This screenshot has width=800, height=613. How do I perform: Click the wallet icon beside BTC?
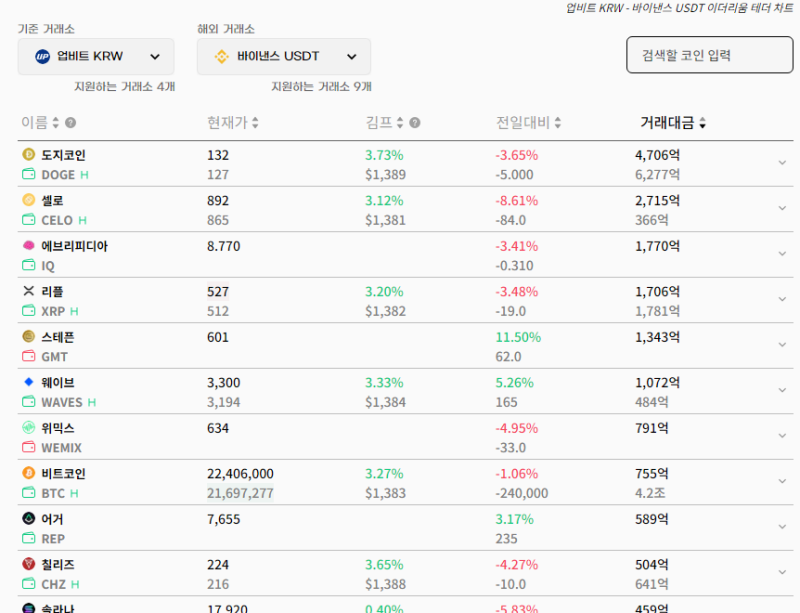pyautogui.click(x=29, y=493)
